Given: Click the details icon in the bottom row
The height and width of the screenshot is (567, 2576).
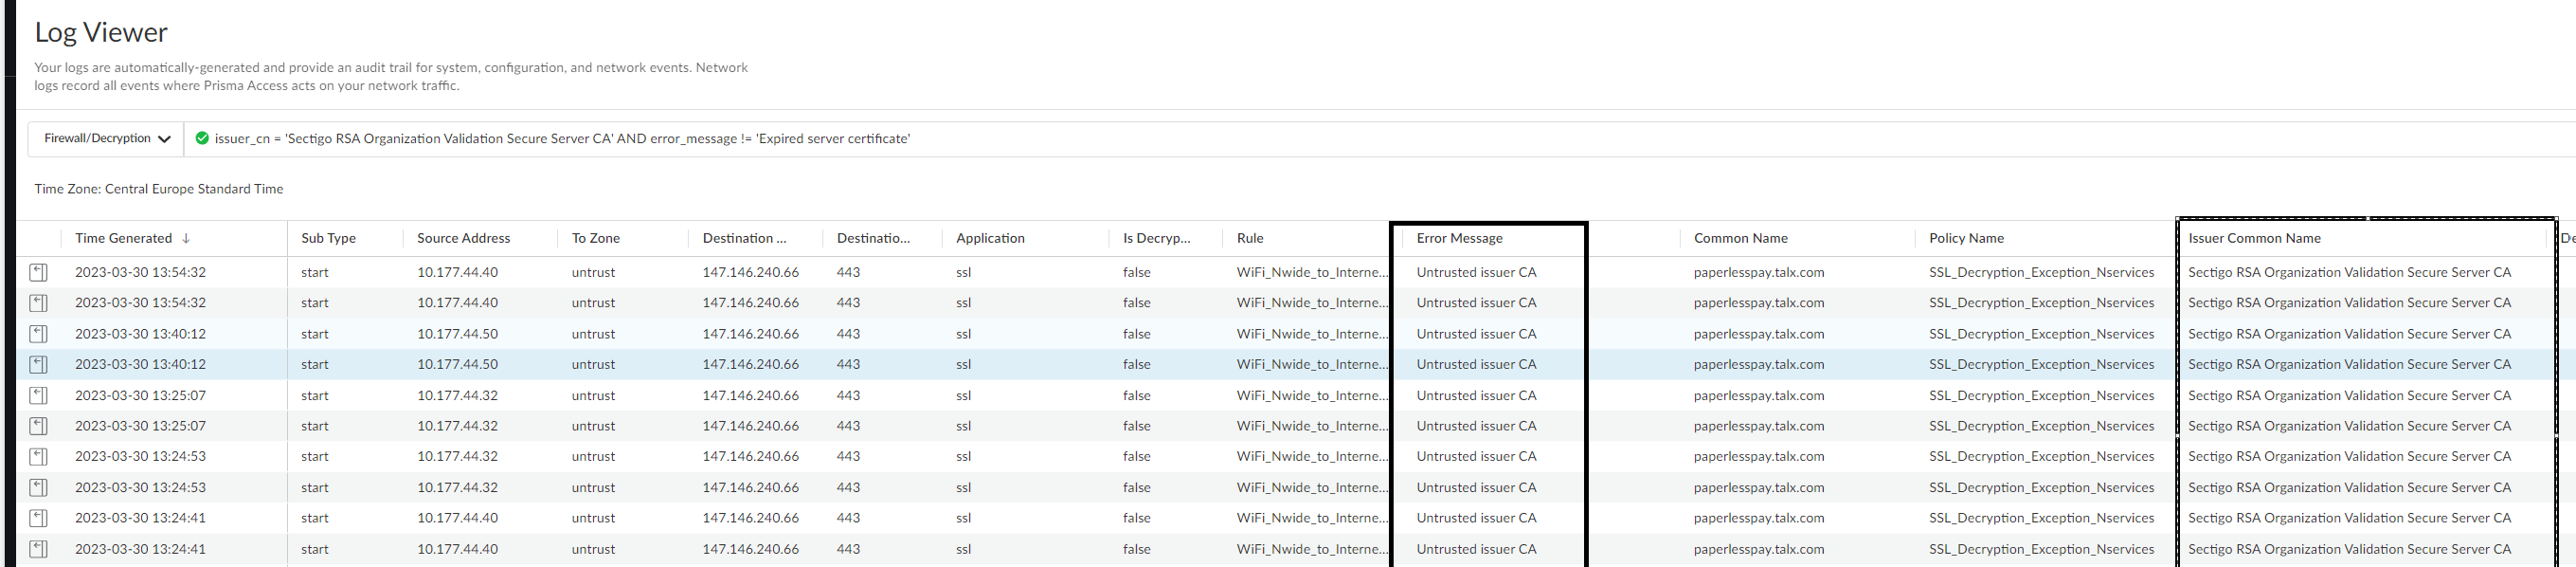Looking at the screenshot, I should (x=38, y=549).
